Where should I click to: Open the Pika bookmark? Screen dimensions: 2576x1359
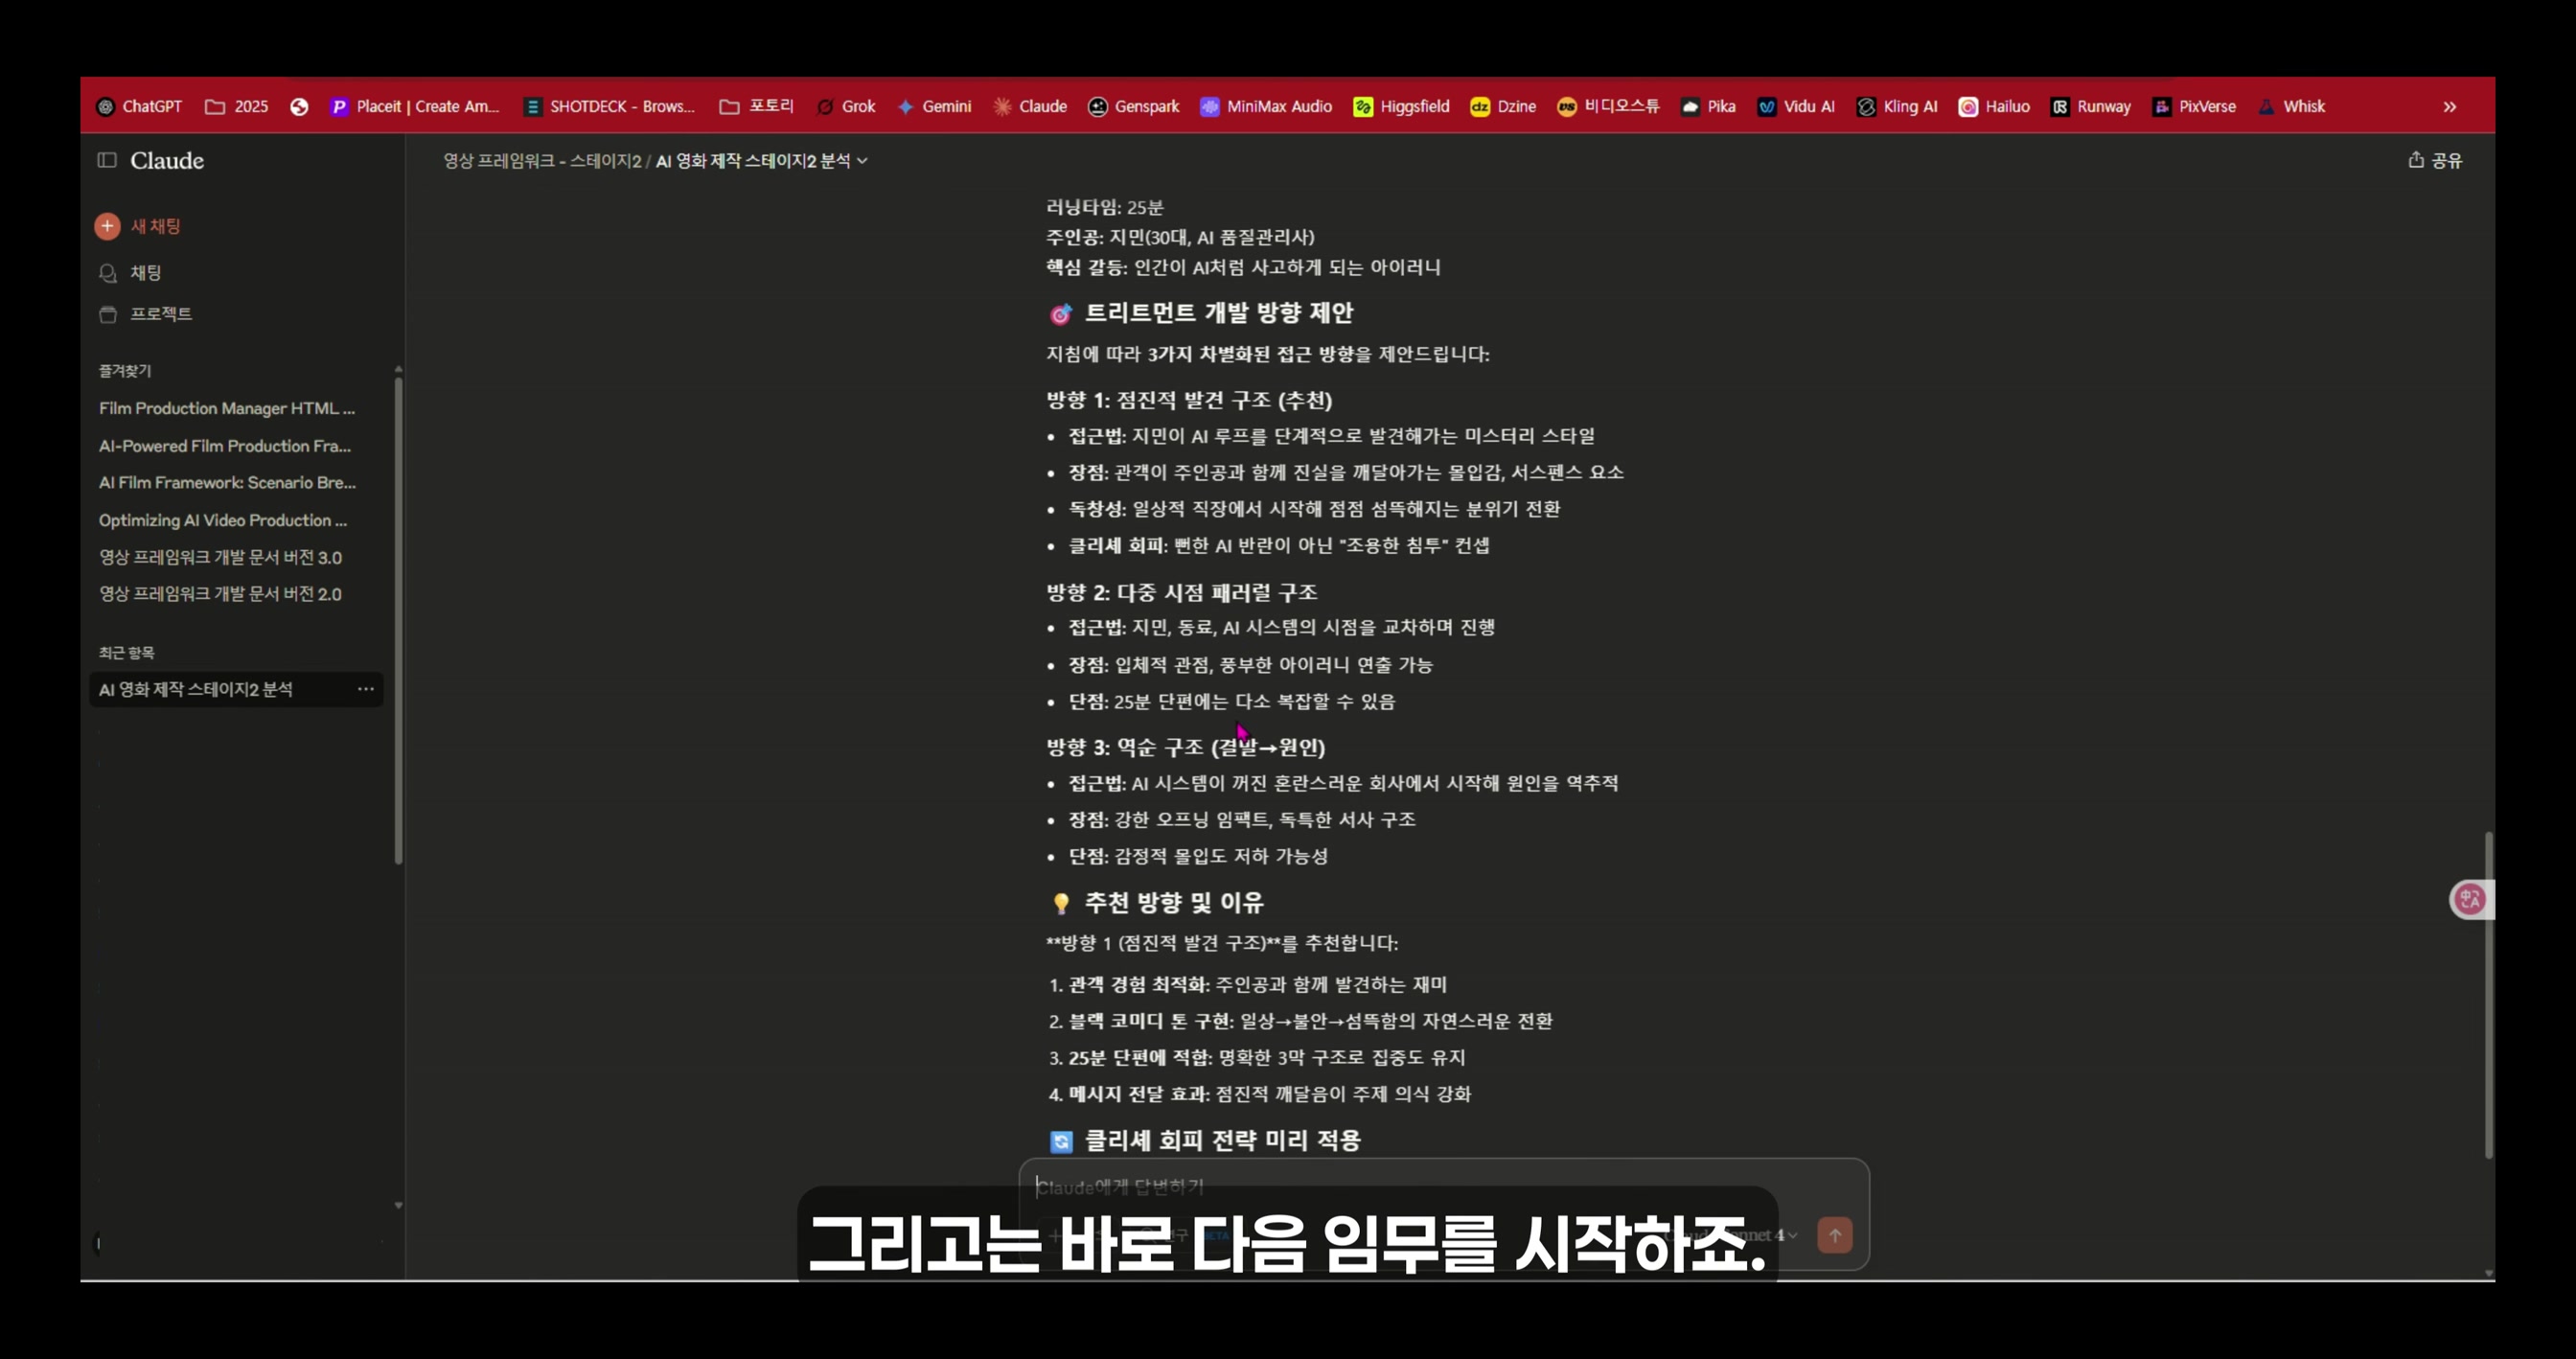[x=1708, y=107]
